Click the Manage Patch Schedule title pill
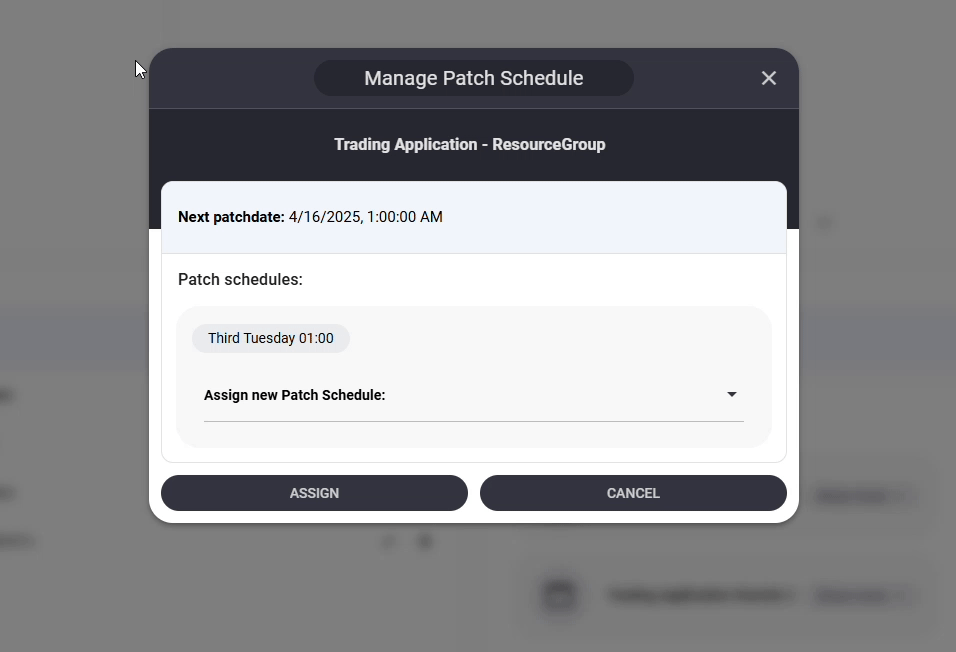 coord(473,77)
